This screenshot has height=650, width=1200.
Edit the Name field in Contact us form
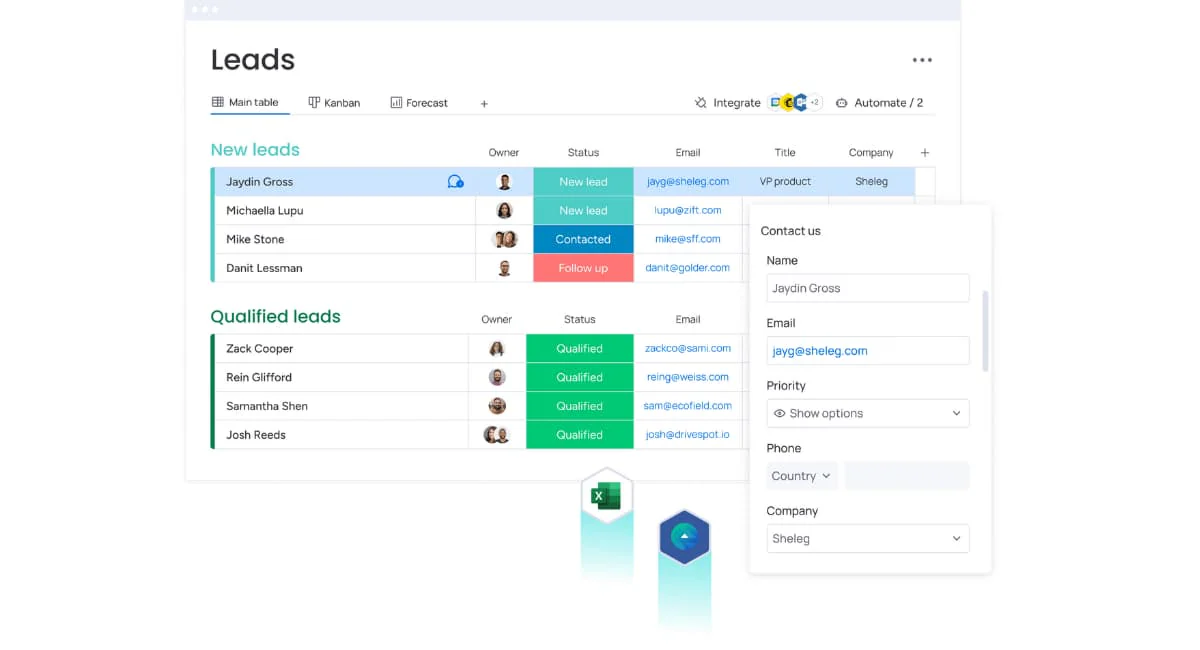(x=868, y=288)
